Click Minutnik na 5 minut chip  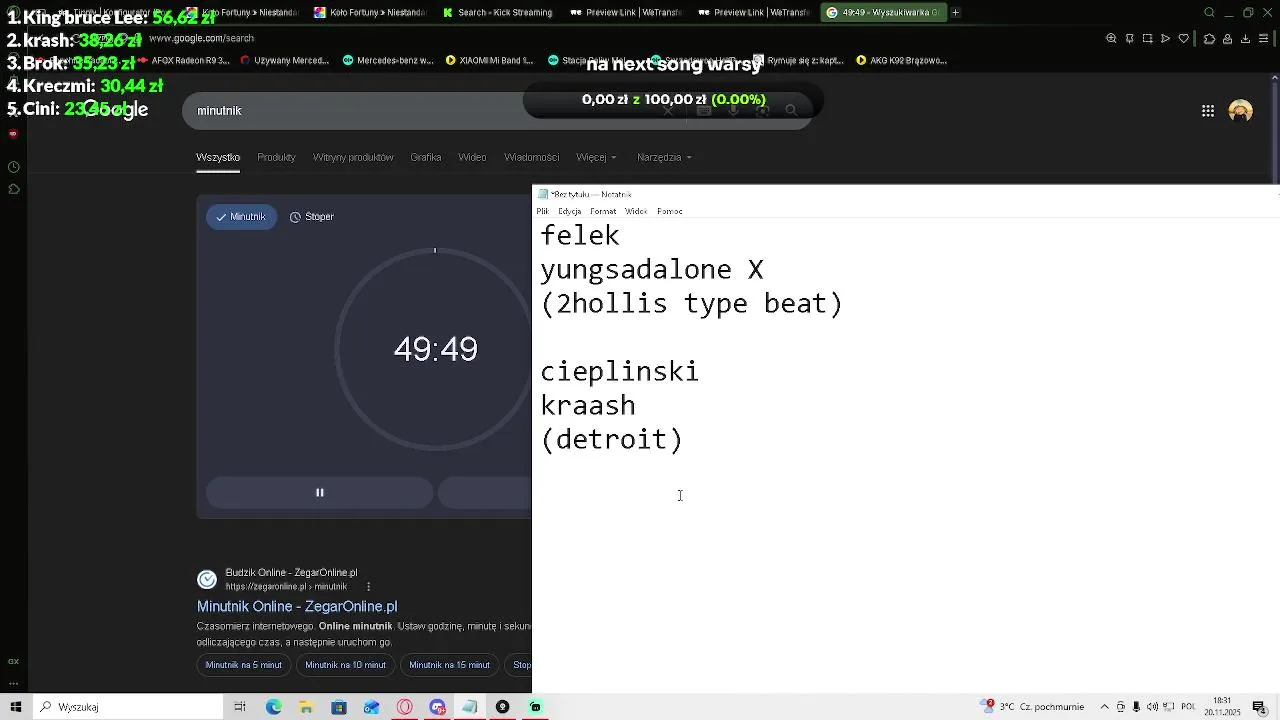[244, 665]
